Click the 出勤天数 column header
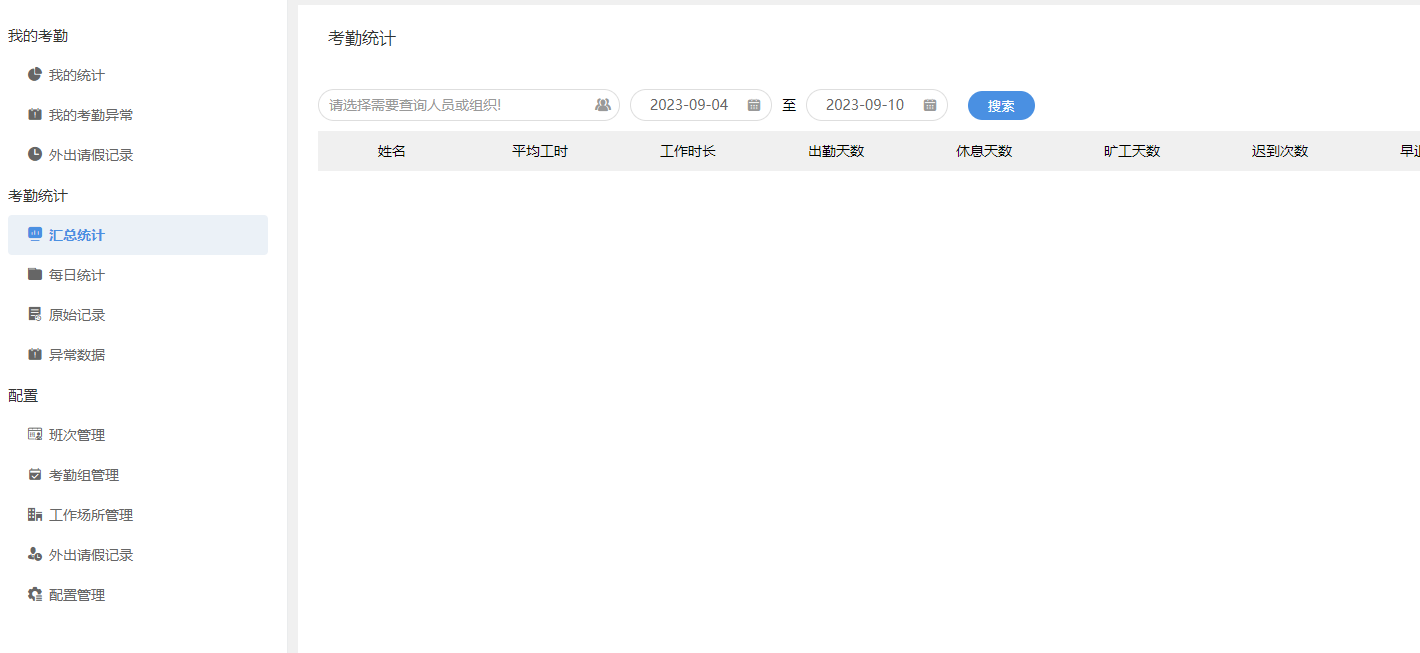The image size is (1420, 653). [x=836, y=151]
